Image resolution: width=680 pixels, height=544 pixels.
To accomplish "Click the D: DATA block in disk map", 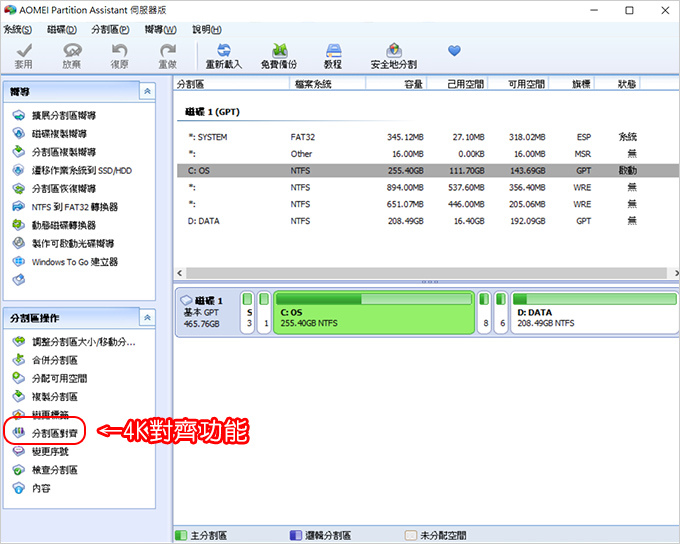I will (x=594, y=312).
